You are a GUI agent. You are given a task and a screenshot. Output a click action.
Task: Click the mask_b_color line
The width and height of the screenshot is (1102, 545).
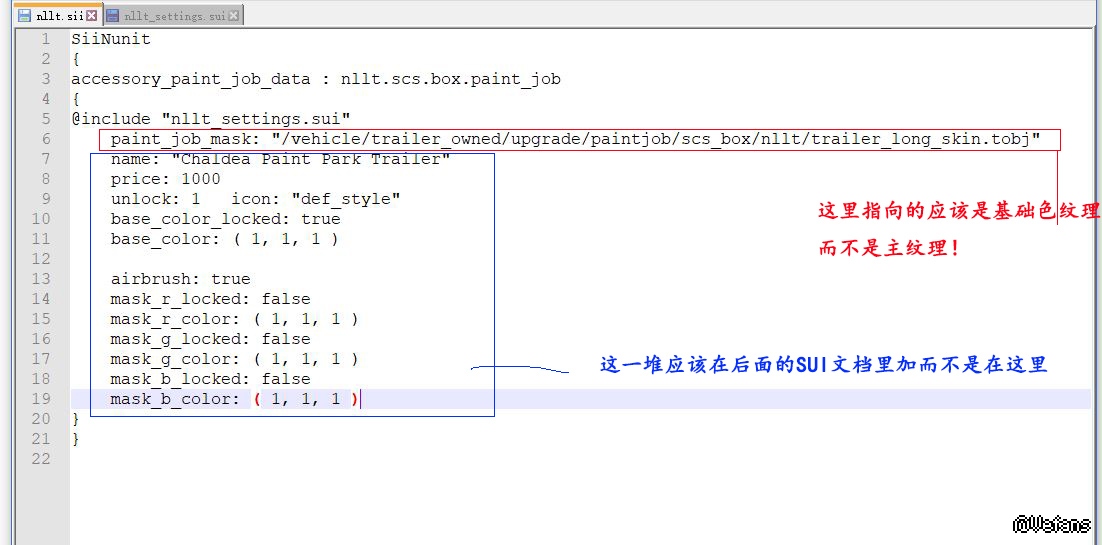pos(234,399)
